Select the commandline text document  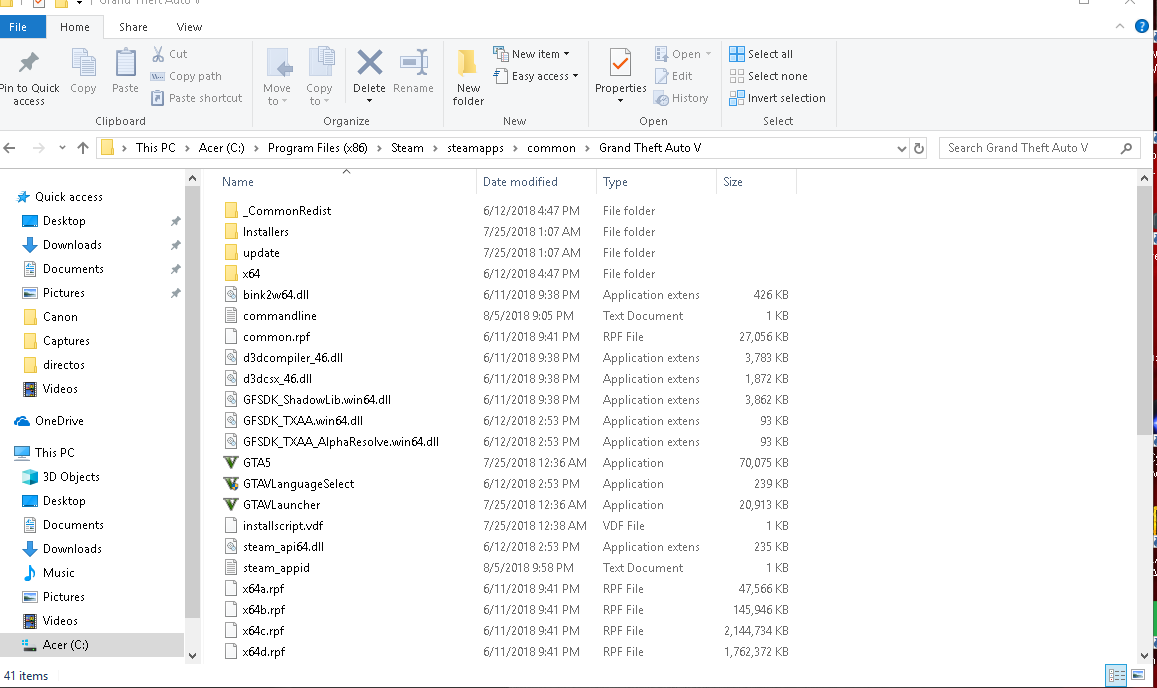[279, 316]
